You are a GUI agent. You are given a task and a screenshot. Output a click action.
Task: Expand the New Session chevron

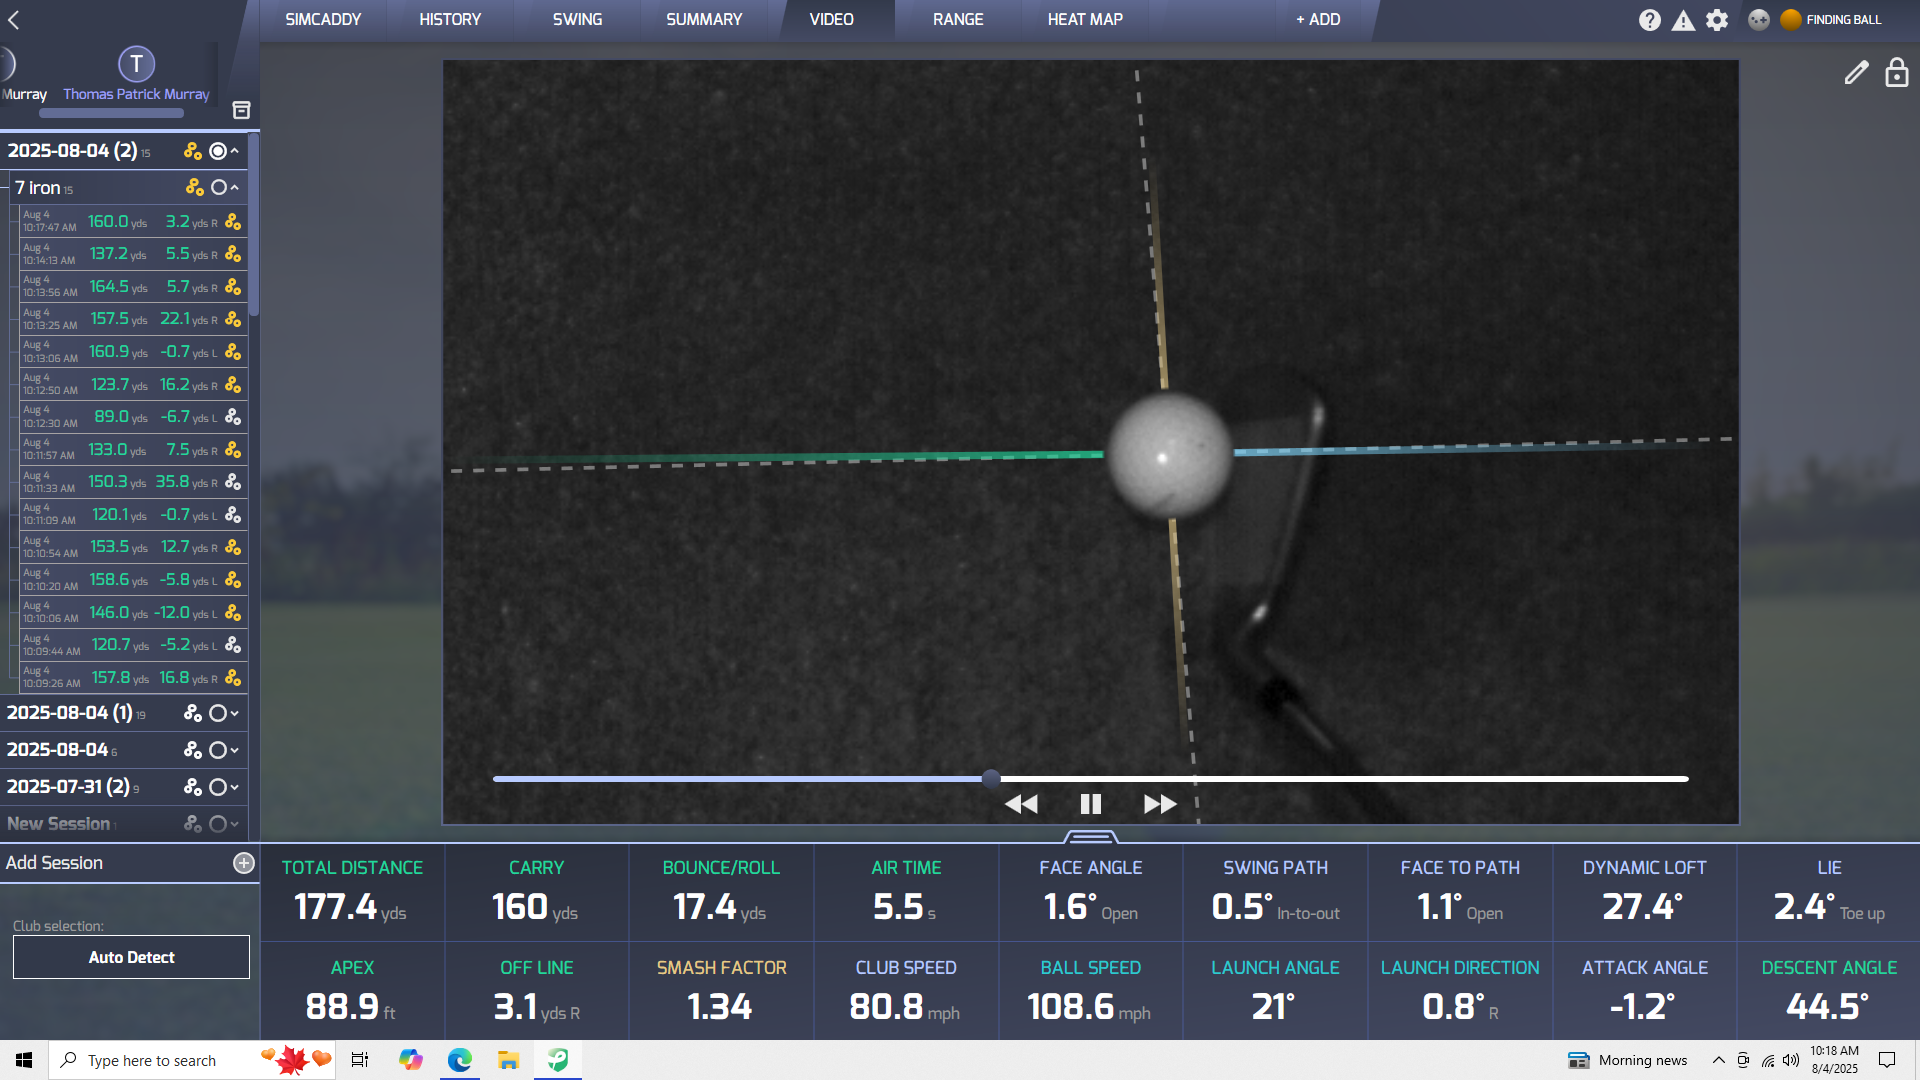235,825
